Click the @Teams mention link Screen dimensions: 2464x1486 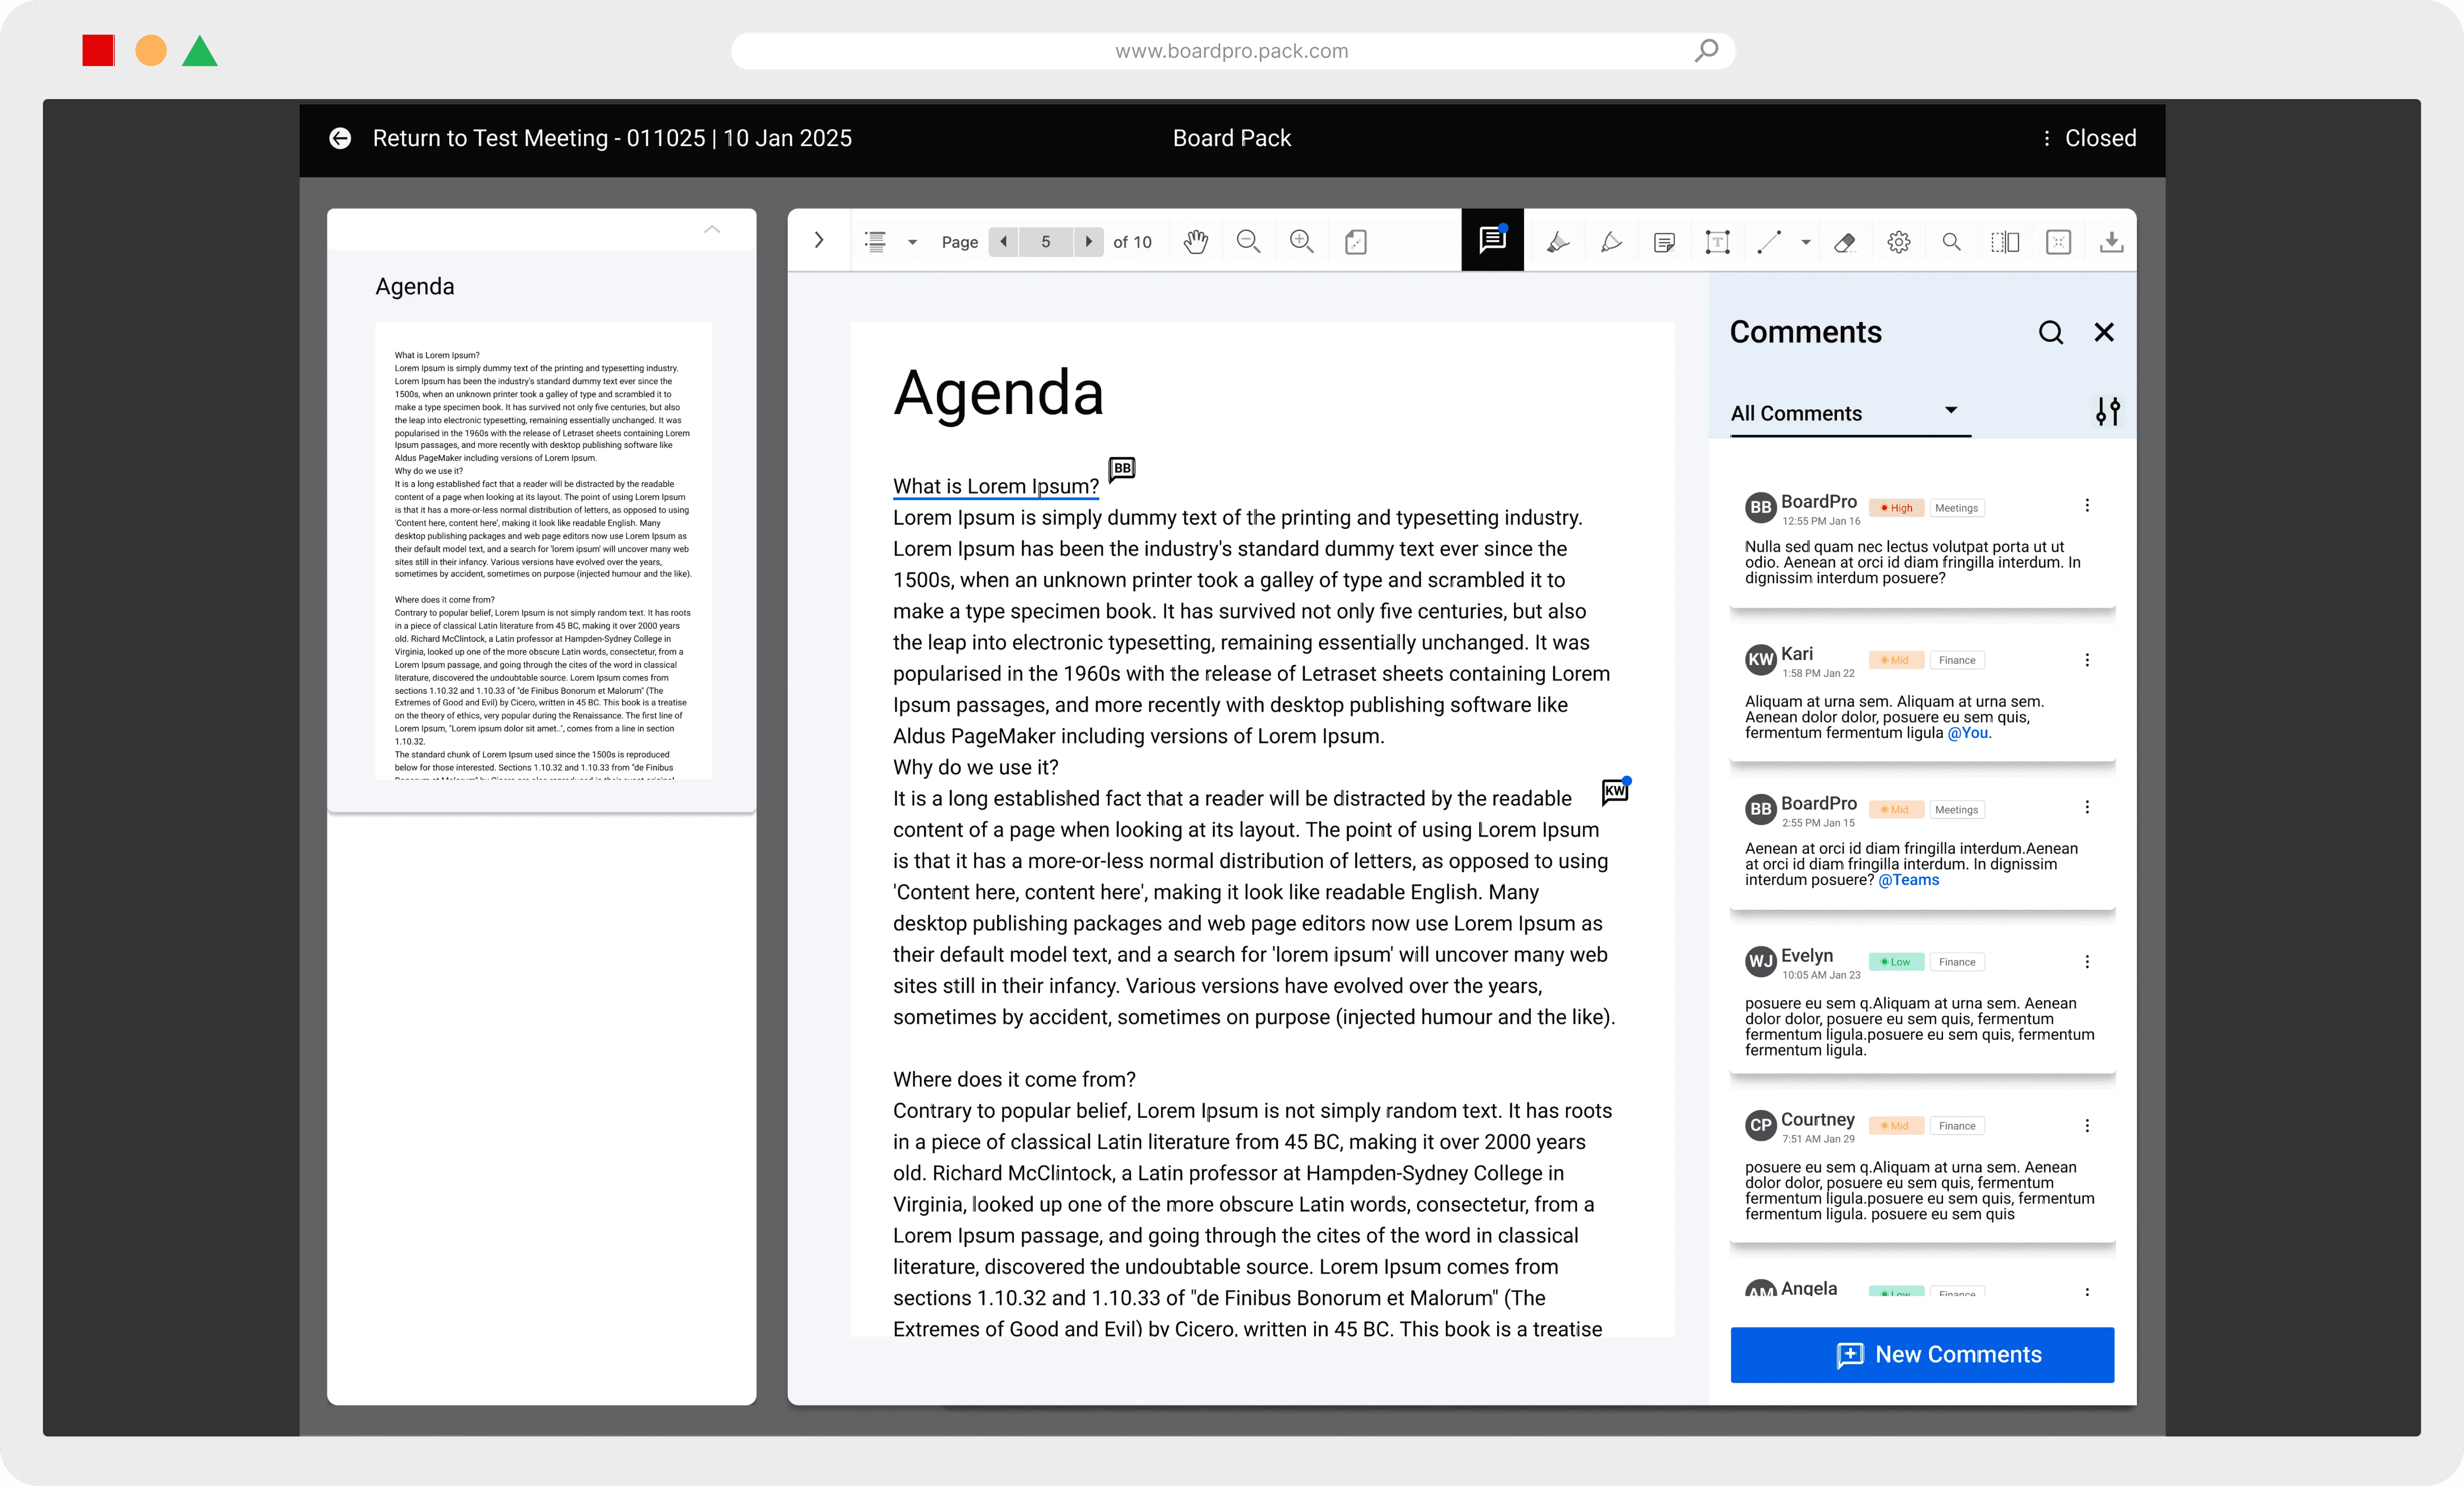click(x=1909, y=880)
